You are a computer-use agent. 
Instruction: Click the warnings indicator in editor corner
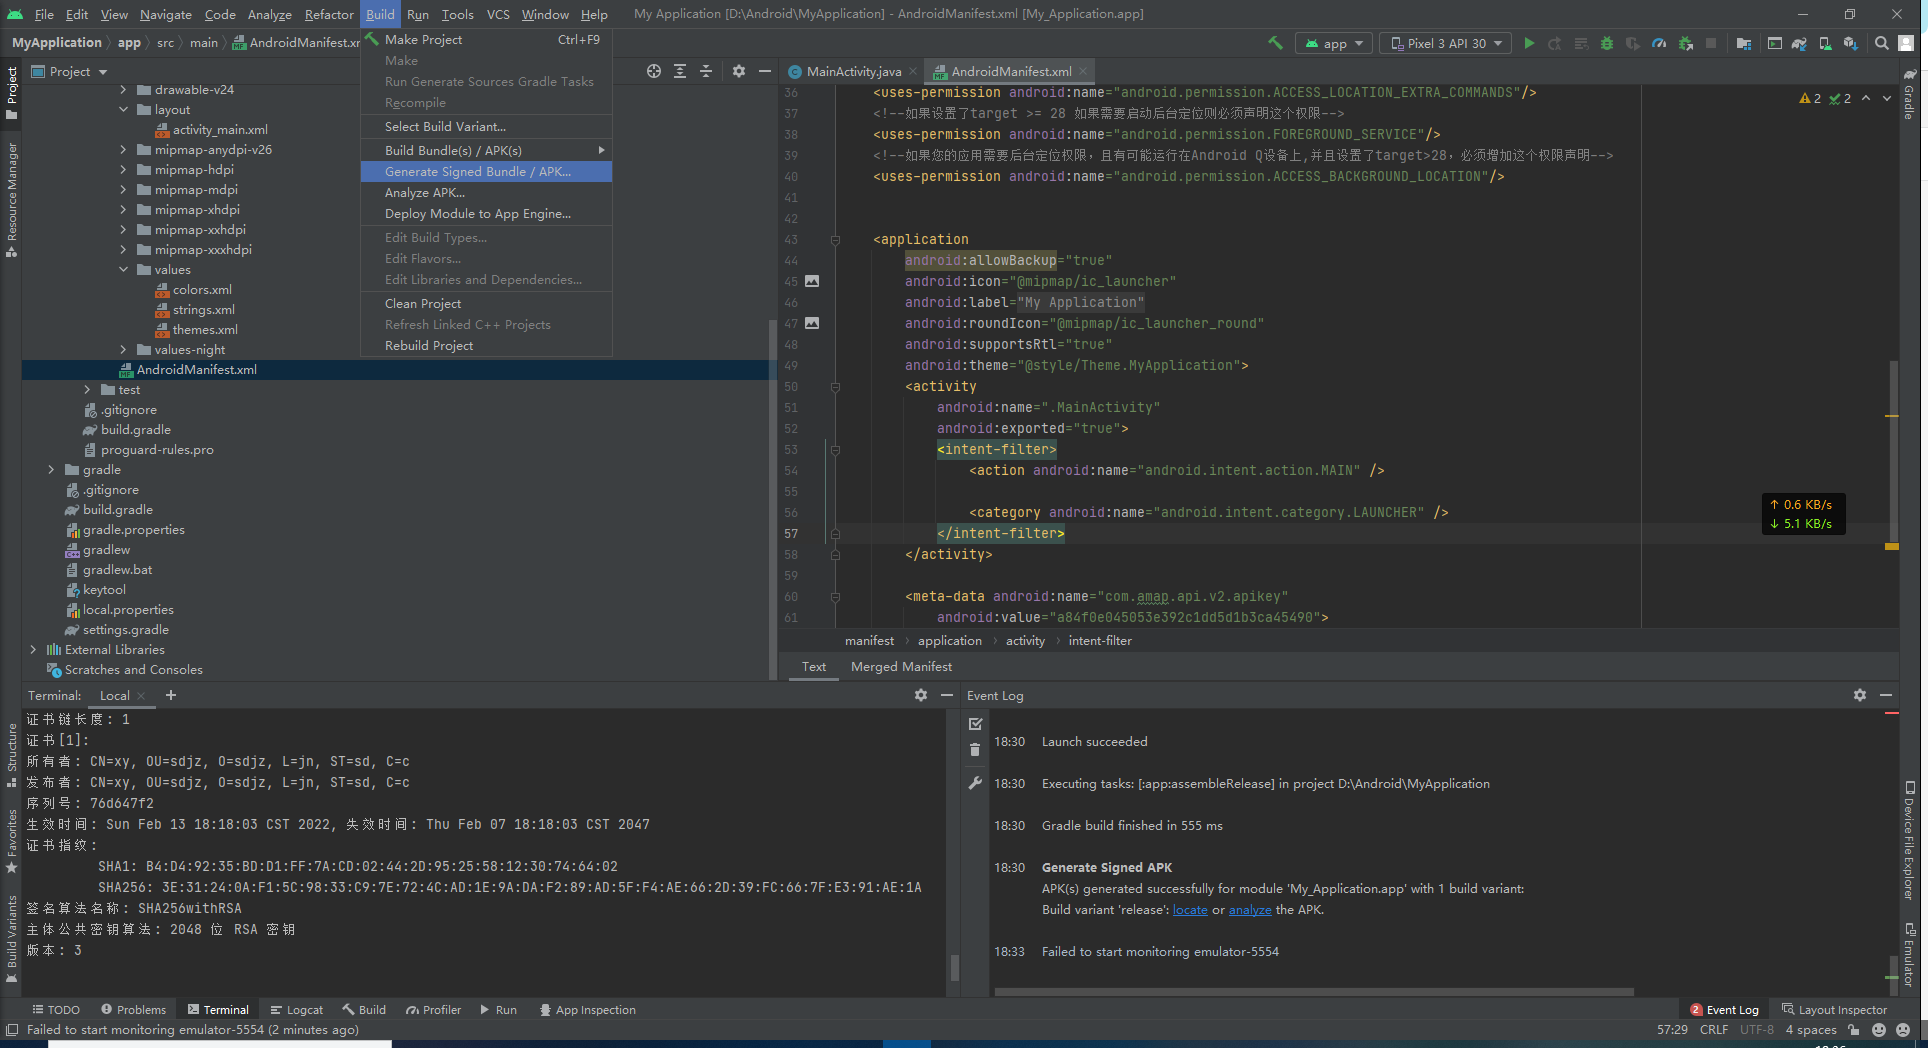pyautogui.click(x=1810, y=98)
